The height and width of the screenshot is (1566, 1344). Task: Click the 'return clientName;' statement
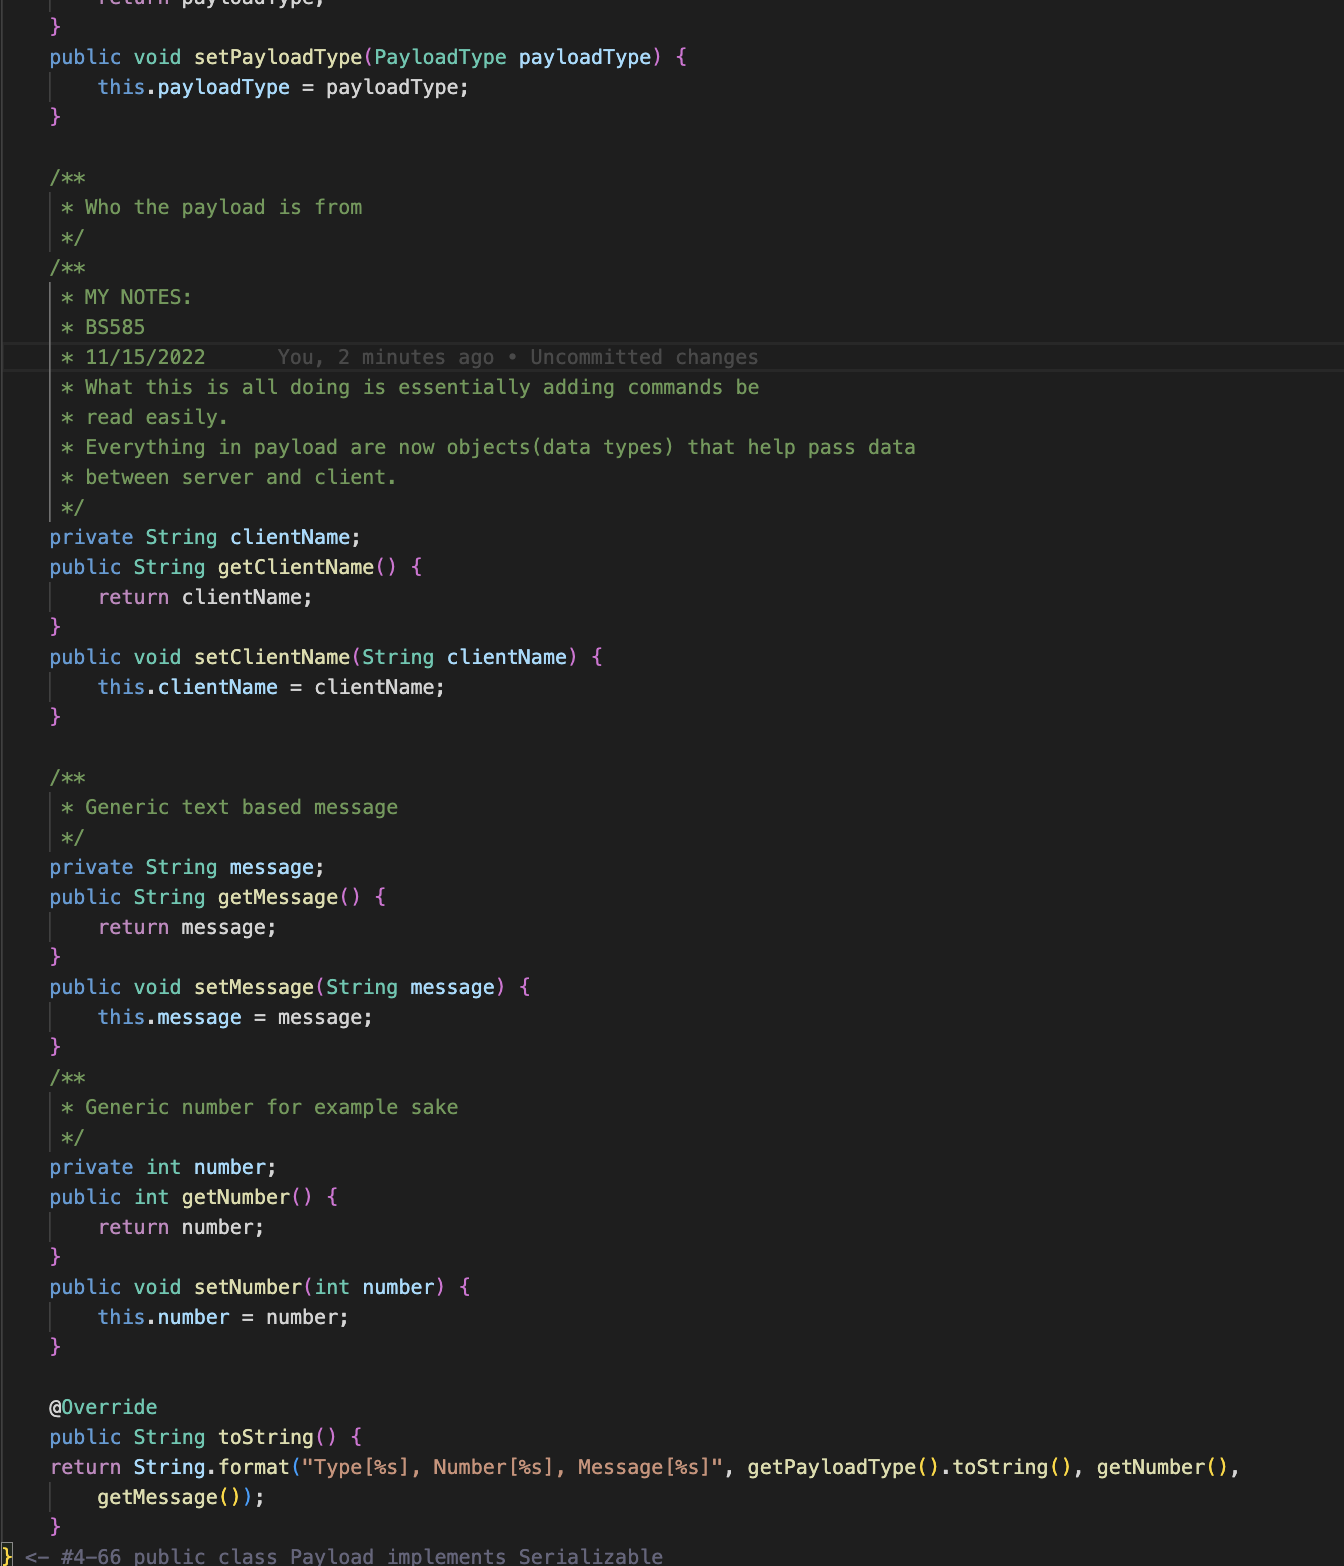click(x=205, y=597)
